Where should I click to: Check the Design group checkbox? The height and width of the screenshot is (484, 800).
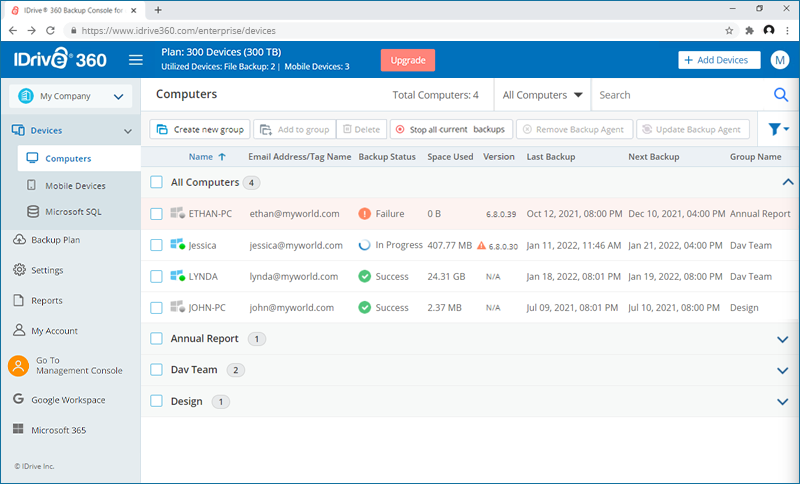coord(156,401)
